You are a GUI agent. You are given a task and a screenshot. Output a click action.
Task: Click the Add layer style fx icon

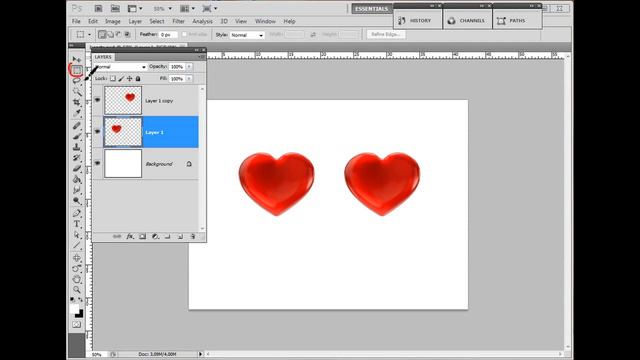tap(130, 236)
